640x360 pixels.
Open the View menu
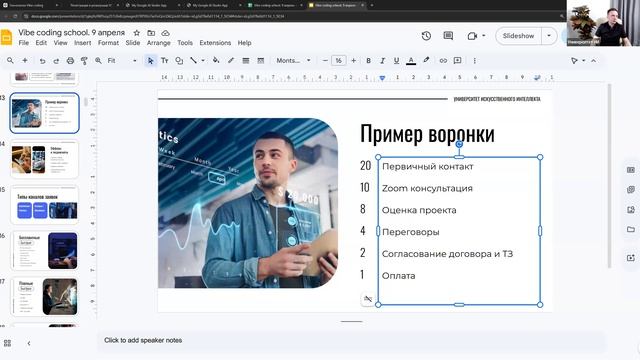(60, 43)
